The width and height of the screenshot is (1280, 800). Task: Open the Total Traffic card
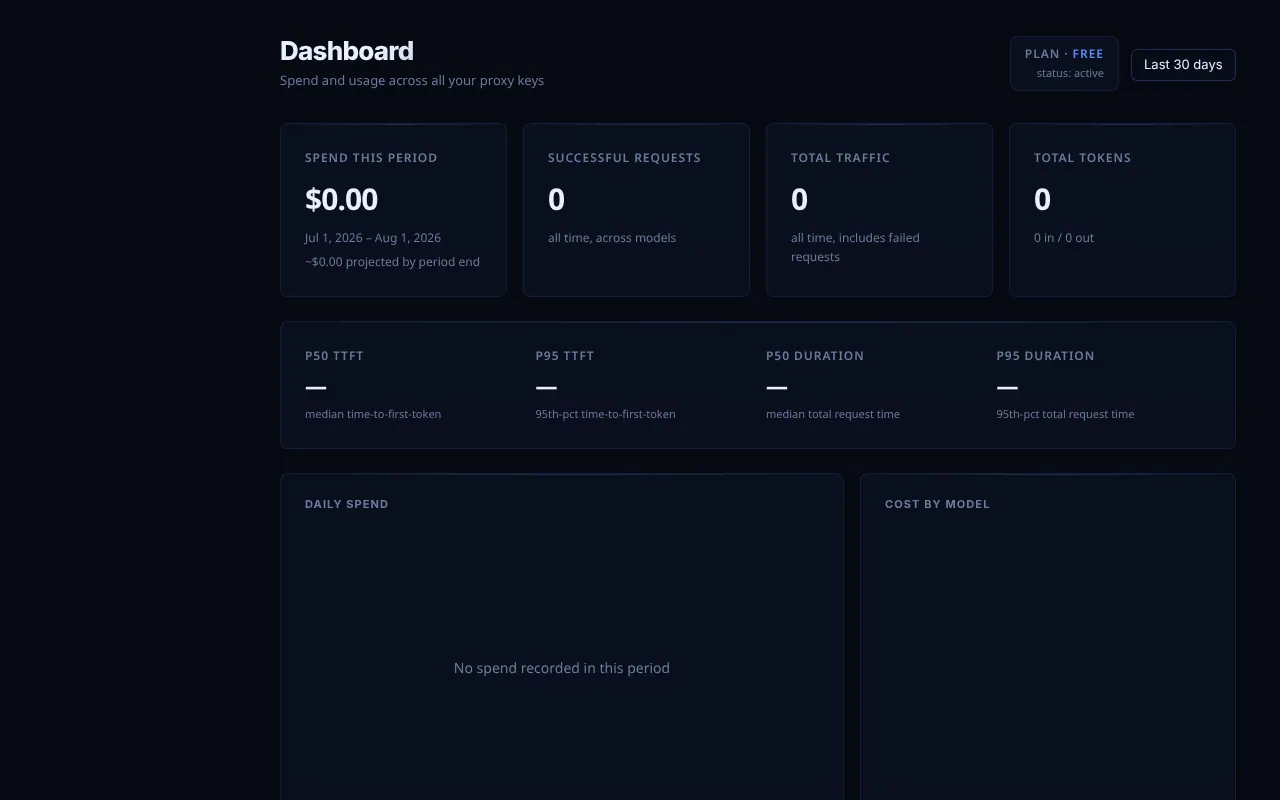[x=879, y=210]
